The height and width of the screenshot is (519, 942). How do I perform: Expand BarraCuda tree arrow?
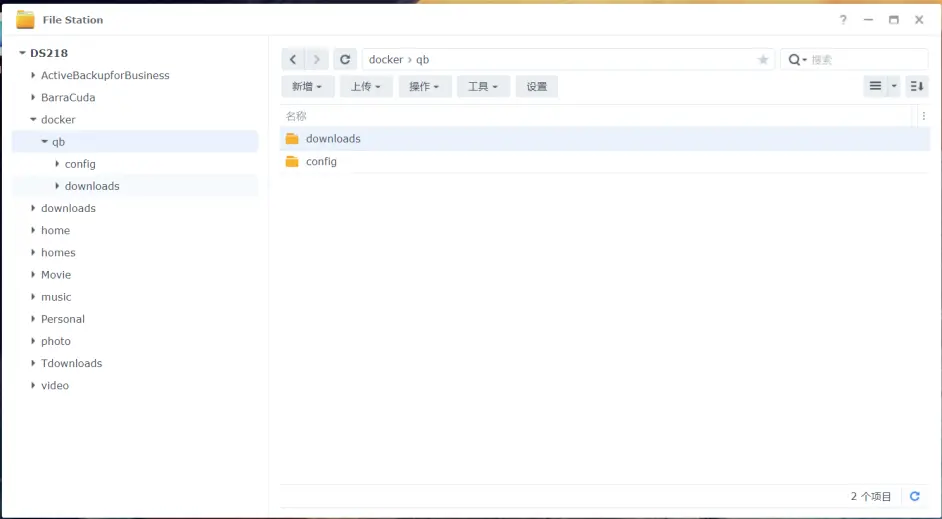pyautogui.click(x=33, y=97)
